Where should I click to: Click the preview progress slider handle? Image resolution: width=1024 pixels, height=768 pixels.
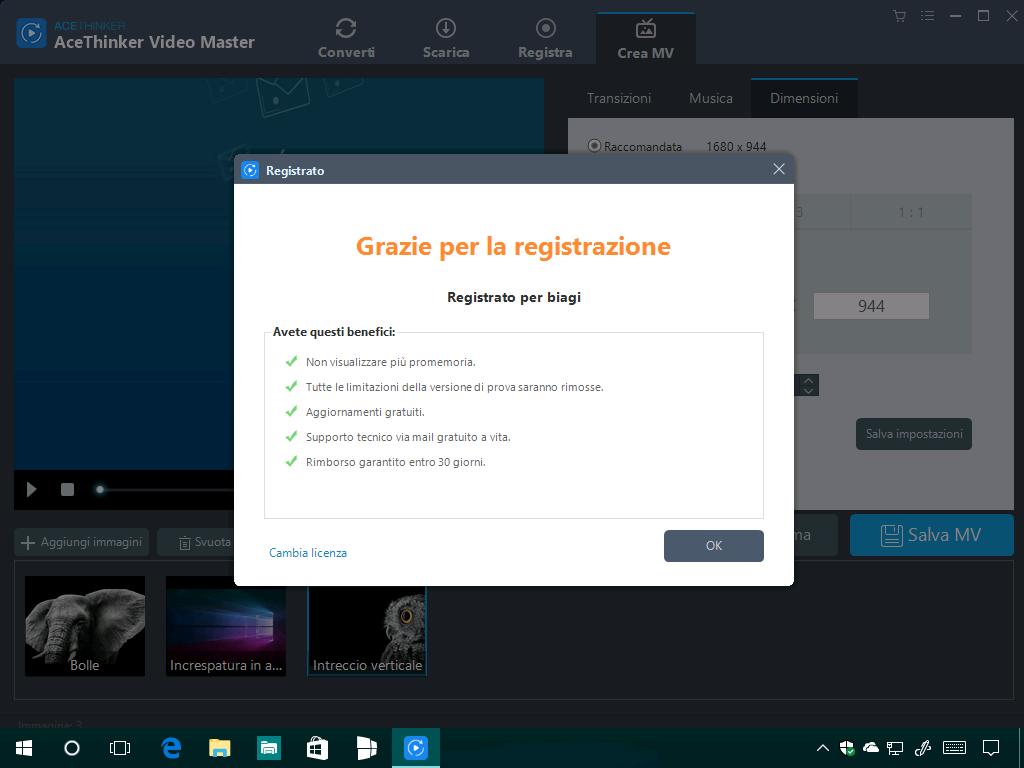(x=100, y=489)
